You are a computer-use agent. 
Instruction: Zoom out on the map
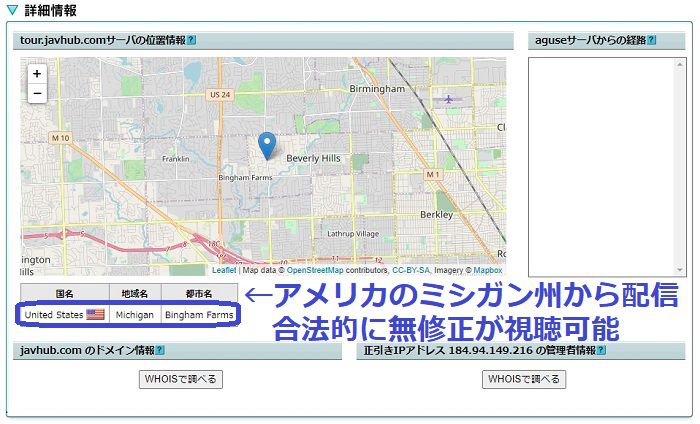pyautogui.click(x=37, y=93)
